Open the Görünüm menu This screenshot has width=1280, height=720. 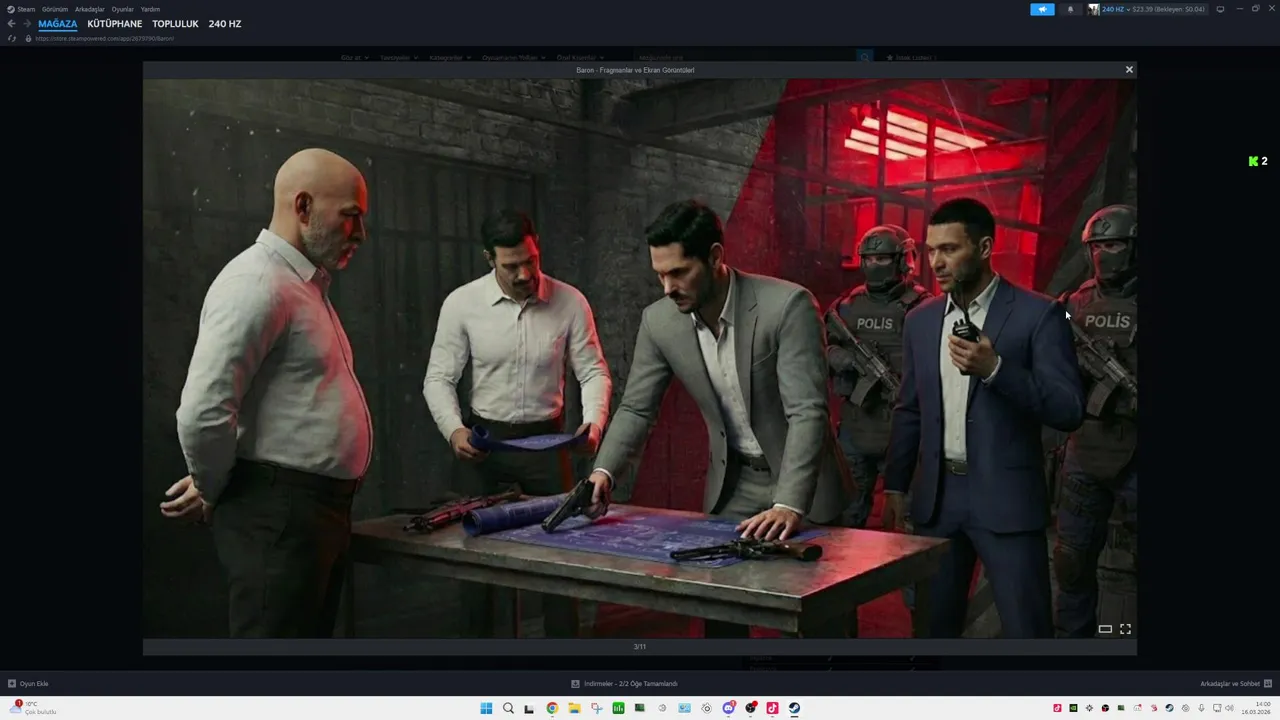55,9
